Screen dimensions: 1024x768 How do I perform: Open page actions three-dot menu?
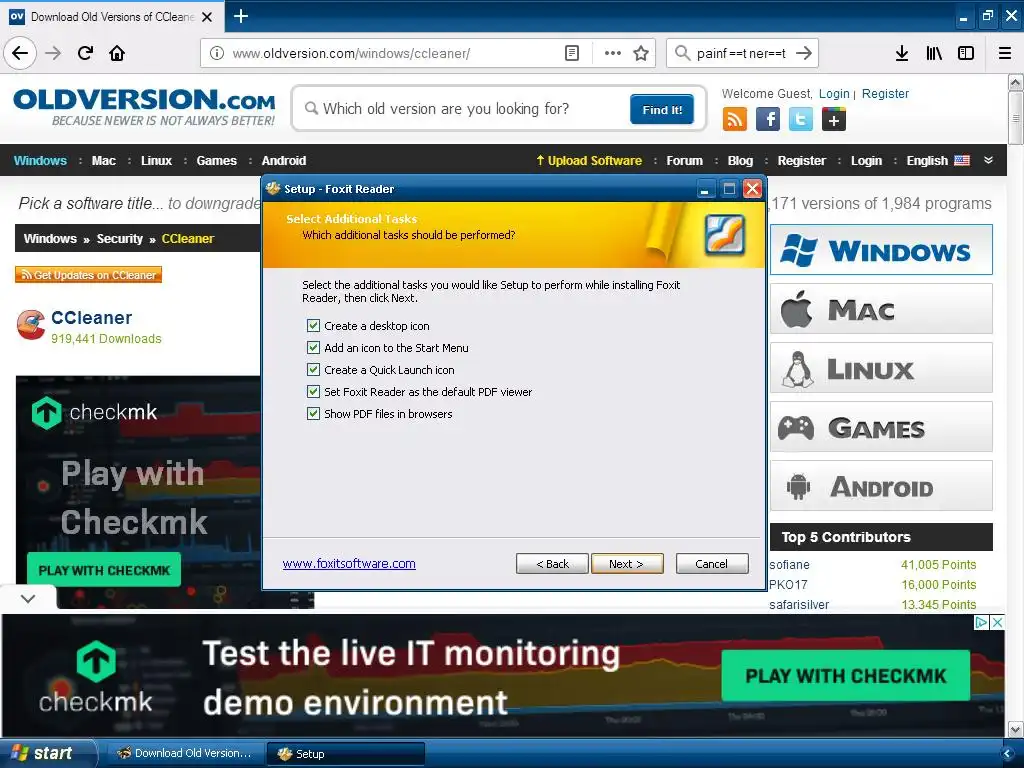[x=613, y=53]
